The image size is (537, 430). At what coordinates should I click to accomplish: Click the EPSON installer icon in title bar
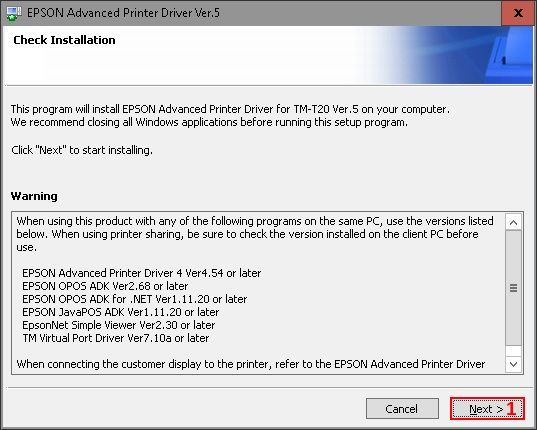(x=14, y=13)
